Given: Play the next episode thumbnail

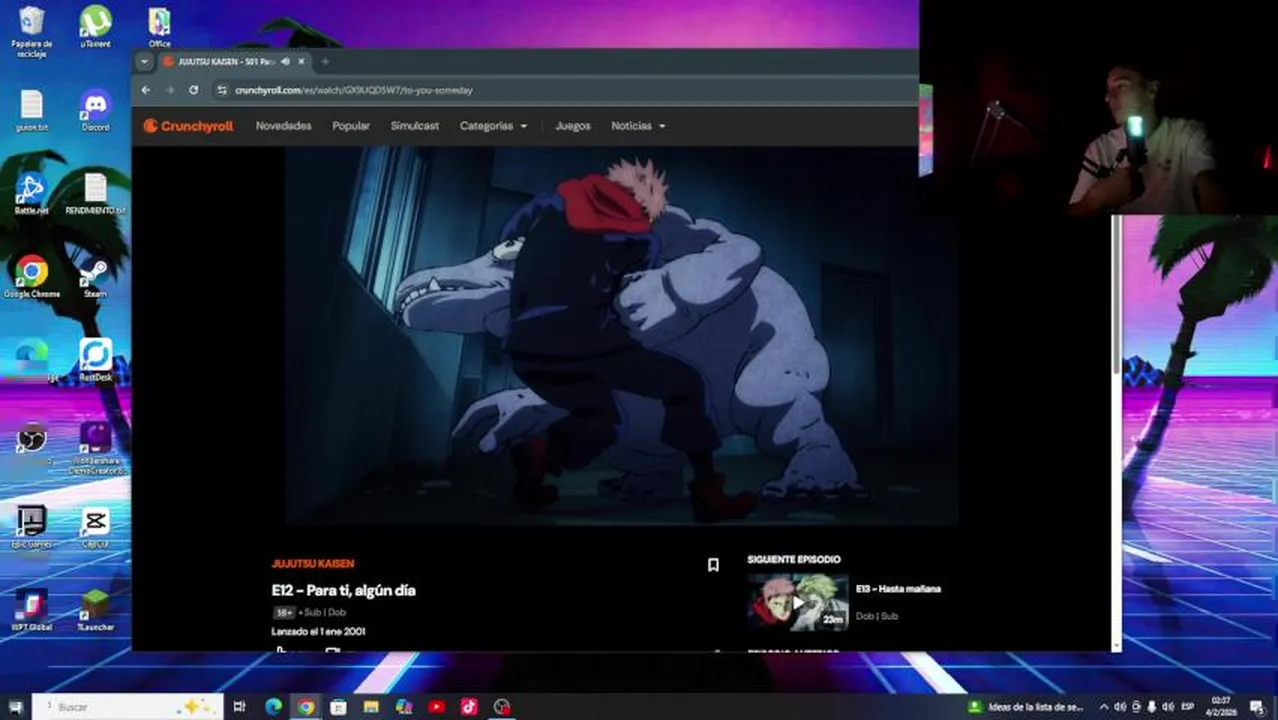Looking at the screenshot, I should click(798, 602).
